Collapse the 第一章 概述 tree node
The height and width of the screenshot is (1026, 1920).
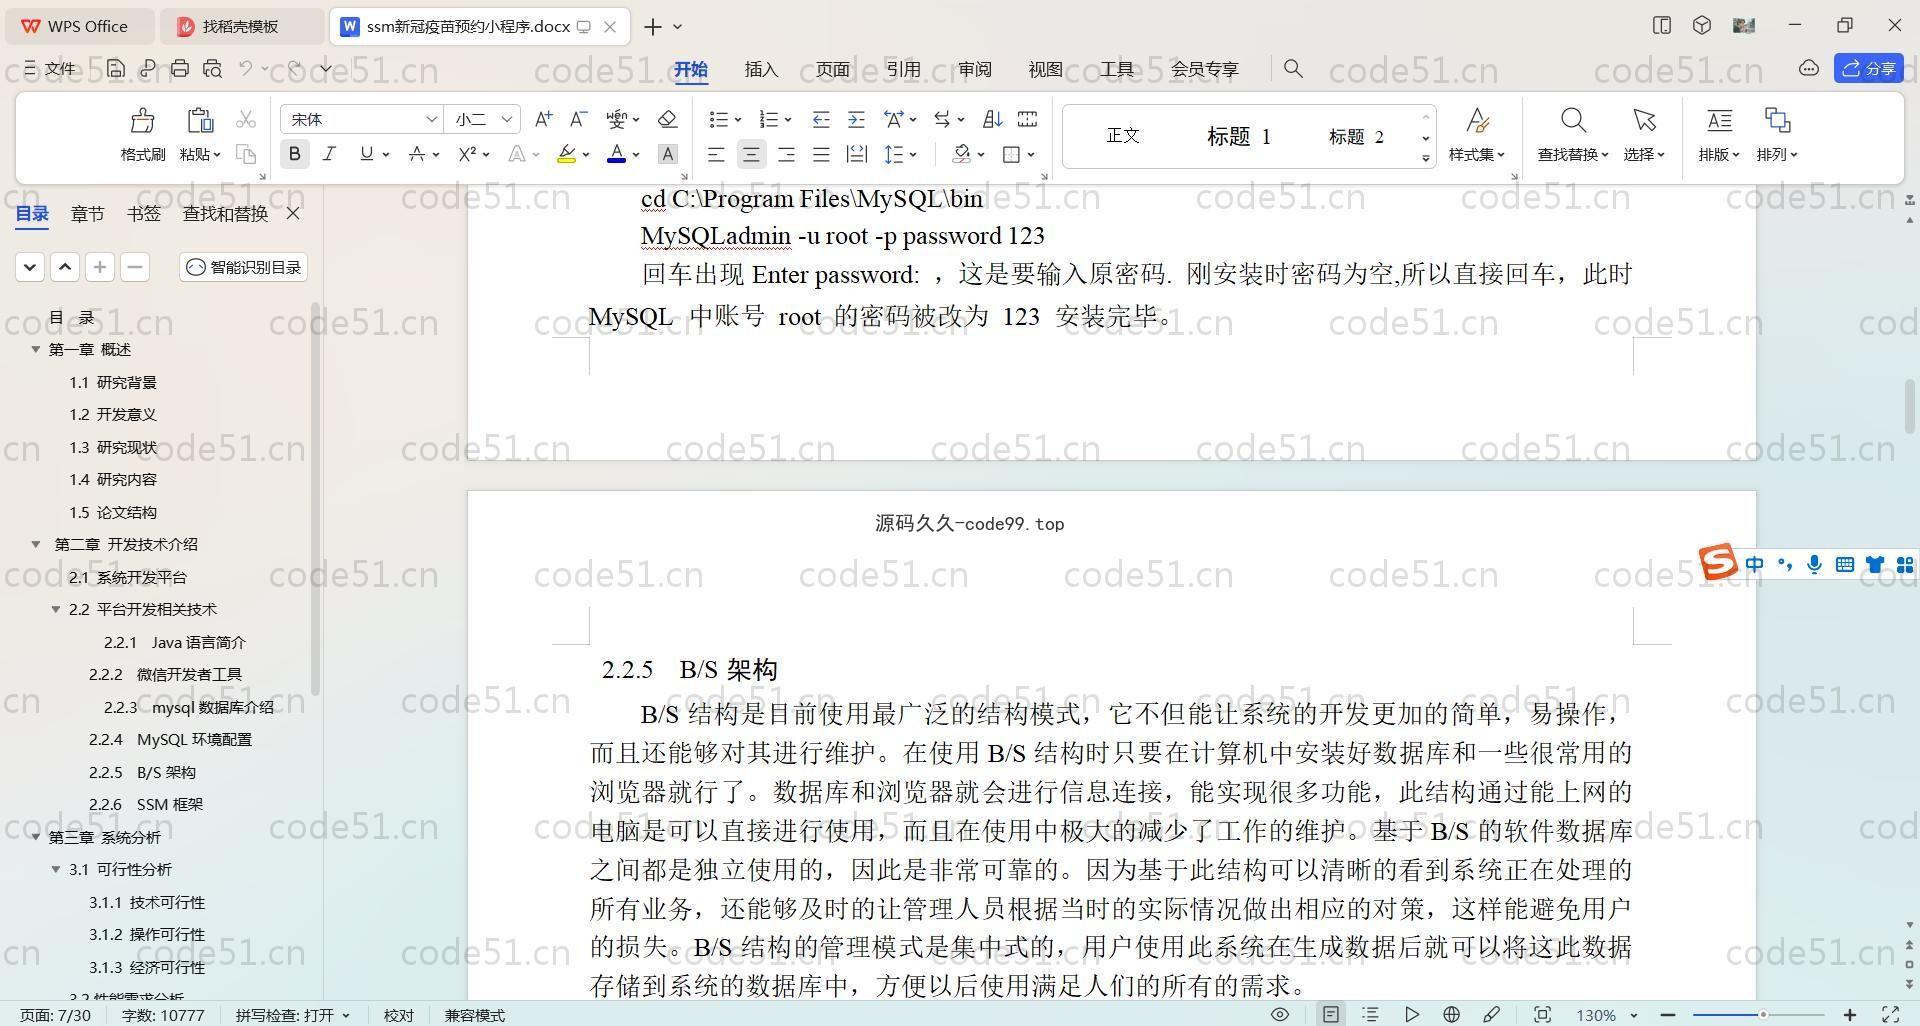tap(36, 349)
